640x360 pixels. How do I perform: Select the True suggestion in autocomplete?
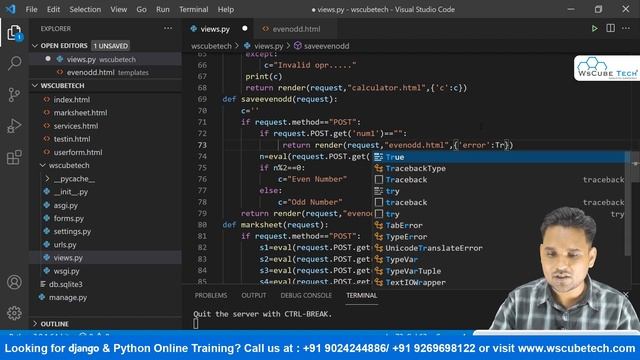coord(500,157)
